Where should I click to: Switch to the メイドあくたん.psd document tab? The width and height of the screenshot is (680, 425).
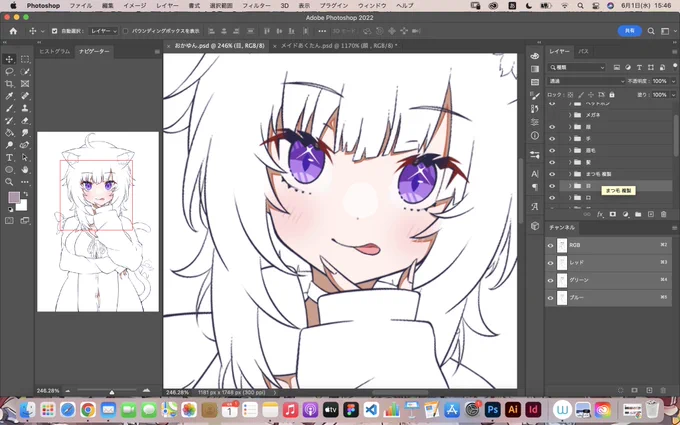click(x=335, y=46)
